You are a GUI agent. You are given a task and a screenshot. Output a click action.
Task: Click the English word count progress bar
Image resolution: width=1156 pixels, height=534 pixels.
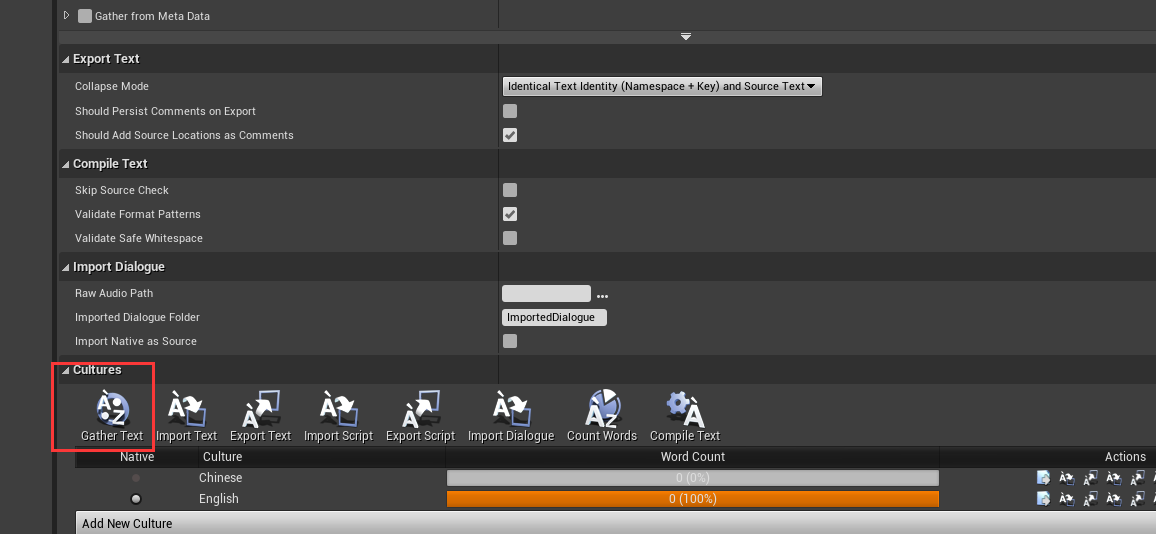pyautogui.click(x=693, y=499)
